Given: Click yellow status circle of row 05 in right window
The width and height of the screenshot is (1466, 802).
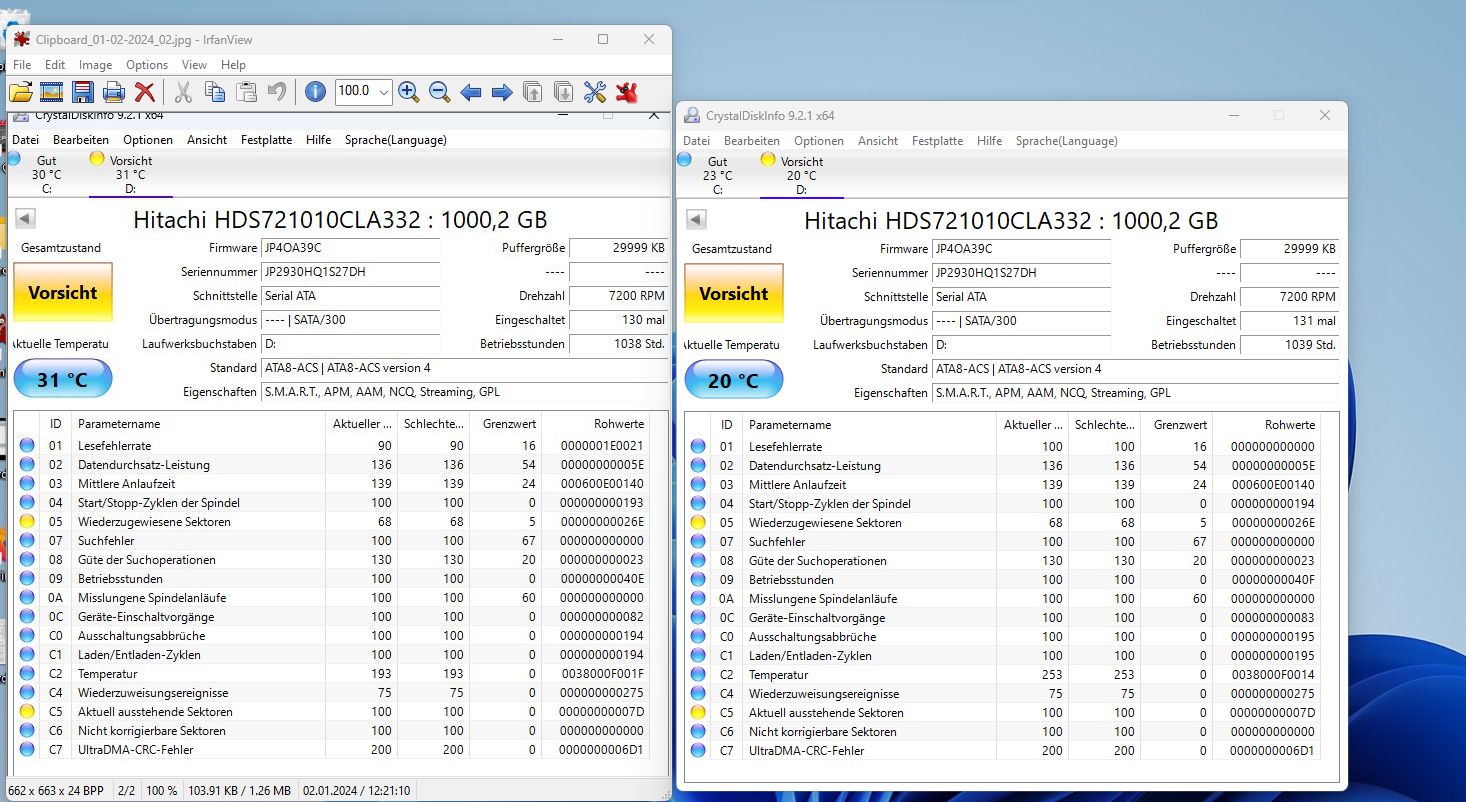Looking at the screenshot, I should coord(698,523).
